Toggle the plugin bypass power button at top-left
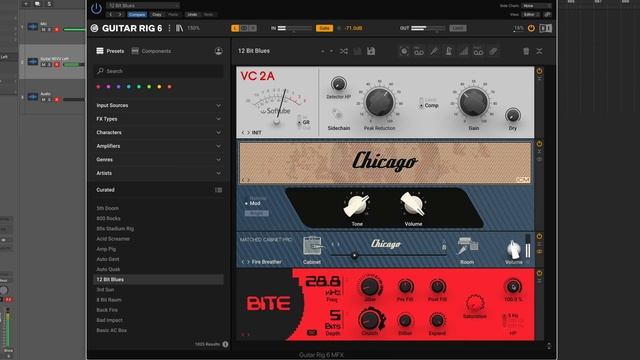Image resolution: width=640 pixels, height=360 pixels. pos(96,8)
